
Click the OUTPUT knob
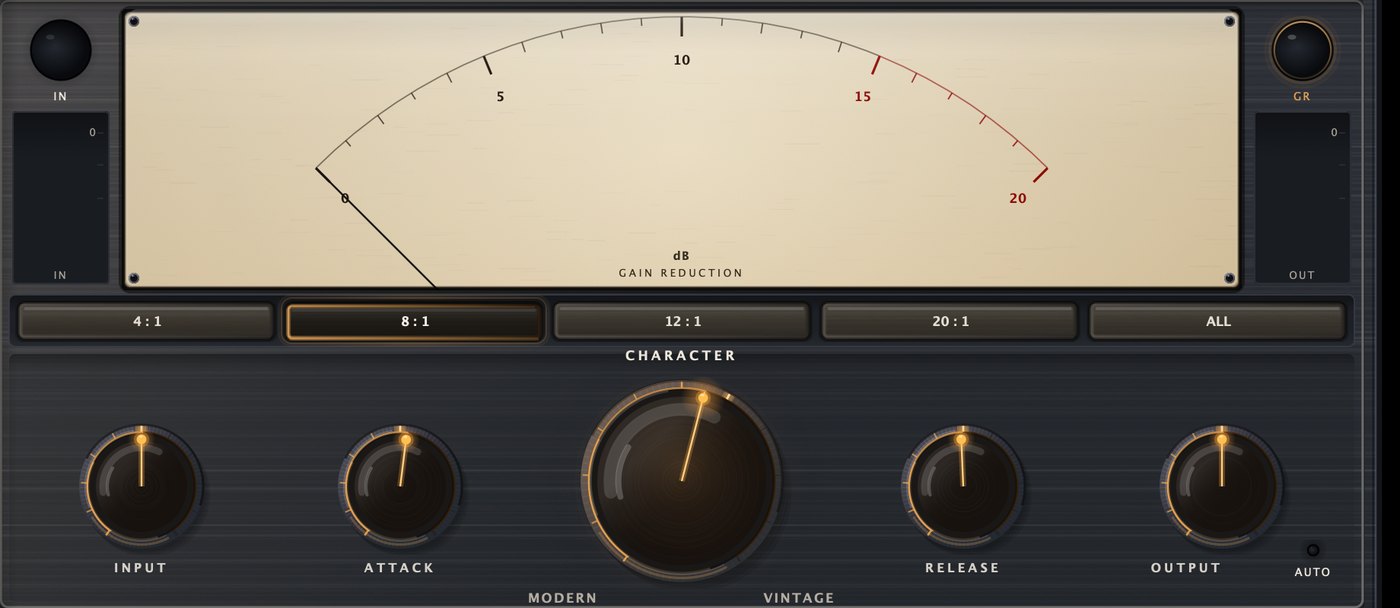coord(1221,486)
